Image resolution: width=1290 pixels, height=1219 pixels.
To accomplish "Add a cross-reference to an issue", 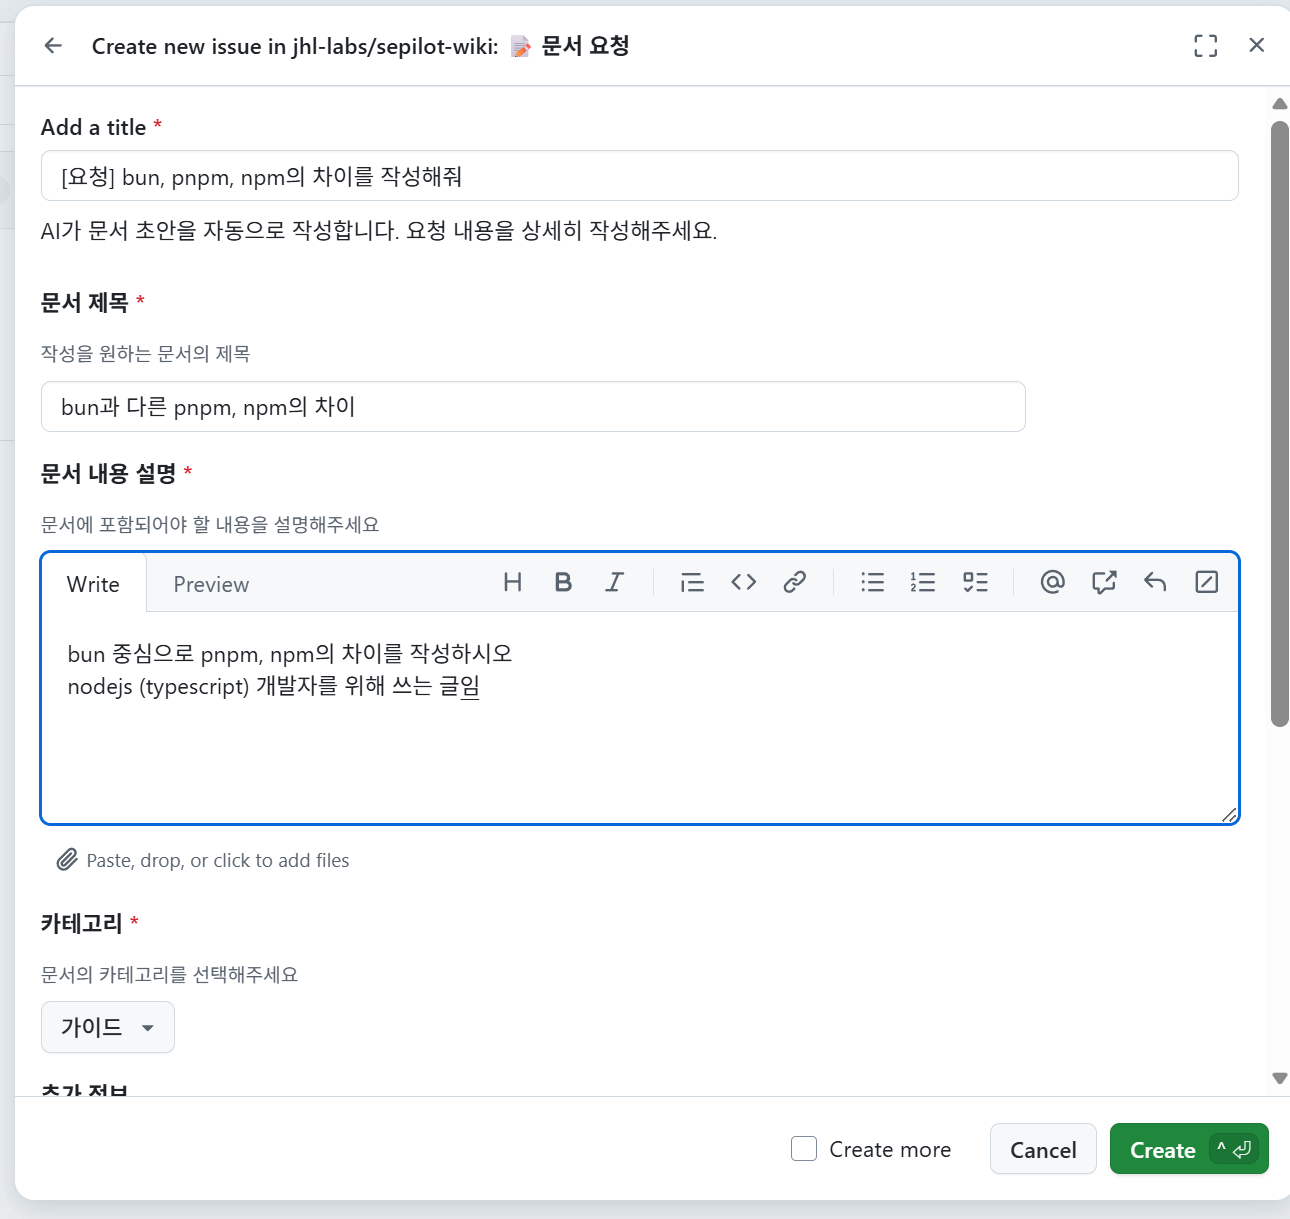I will (x=1104, y=583).
